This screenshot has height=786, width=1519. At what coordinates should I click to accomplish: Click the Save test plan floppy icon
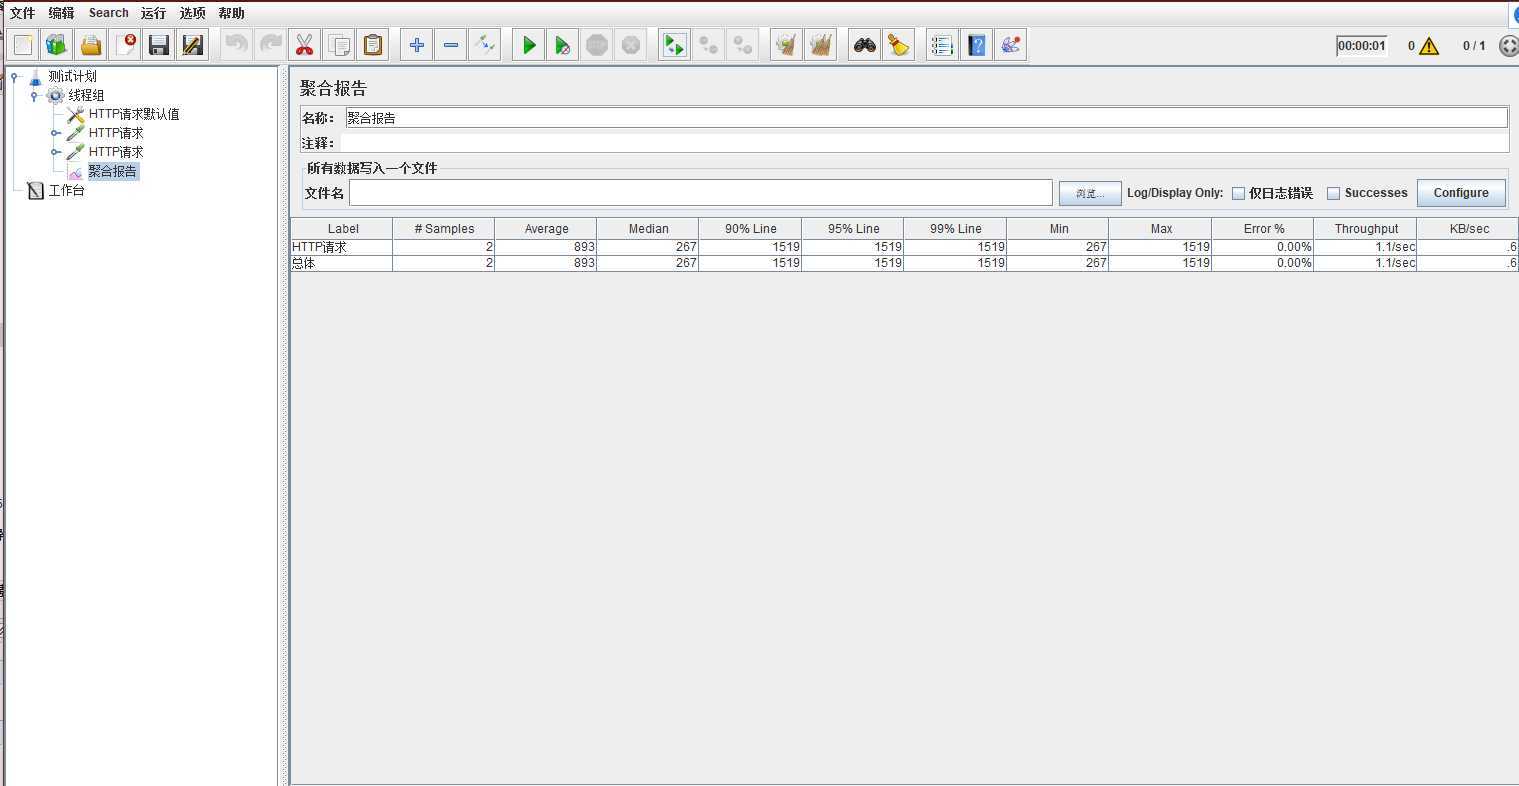point(158,45)
